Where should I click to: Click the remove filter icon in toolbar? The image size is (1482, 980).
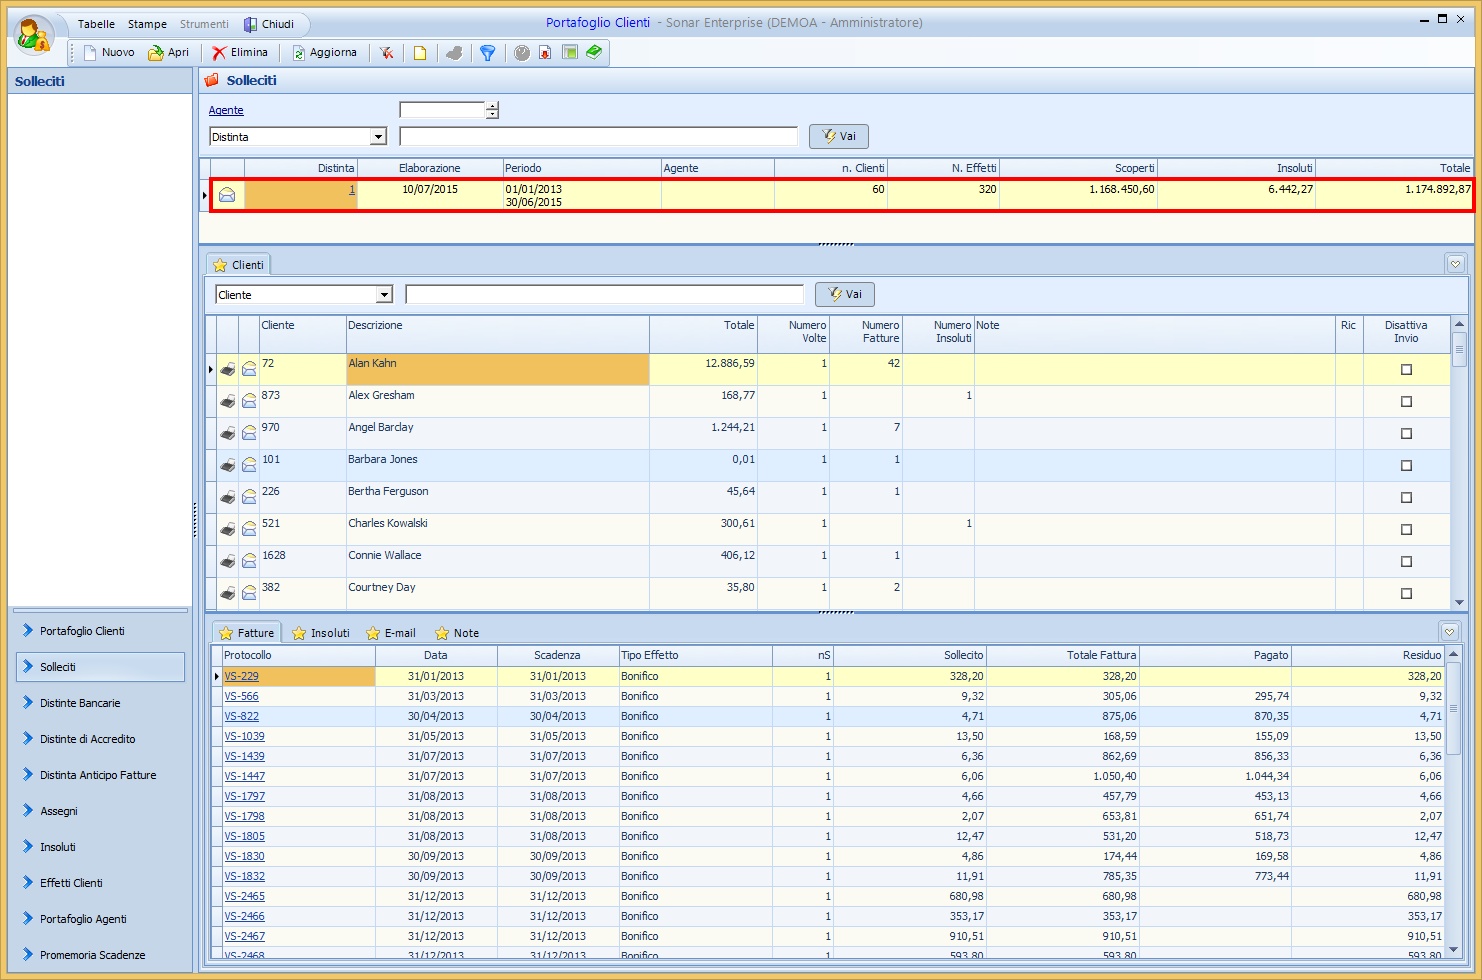pos(386,53)
